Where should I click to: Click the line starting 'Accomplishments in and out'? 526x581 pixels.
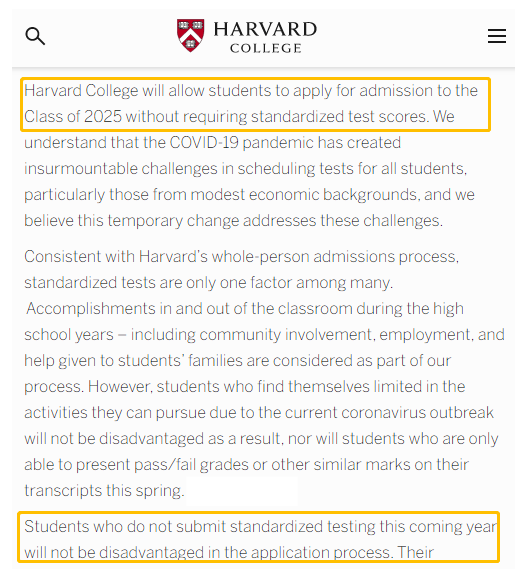pyautogui.click(x=245, y=309)
